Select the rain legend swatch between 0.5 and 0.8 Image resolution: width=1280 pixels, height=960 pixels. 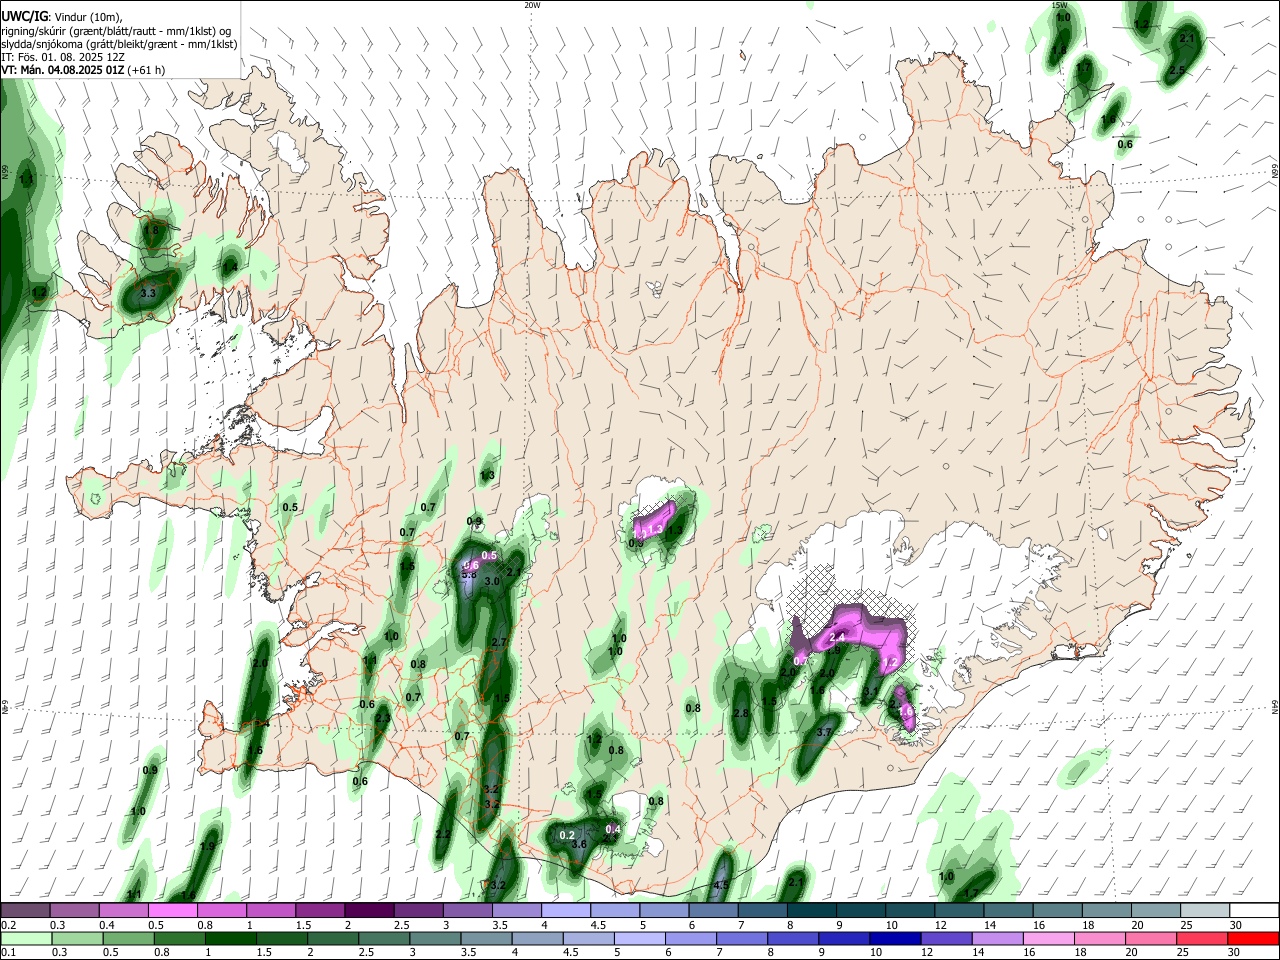128,939
